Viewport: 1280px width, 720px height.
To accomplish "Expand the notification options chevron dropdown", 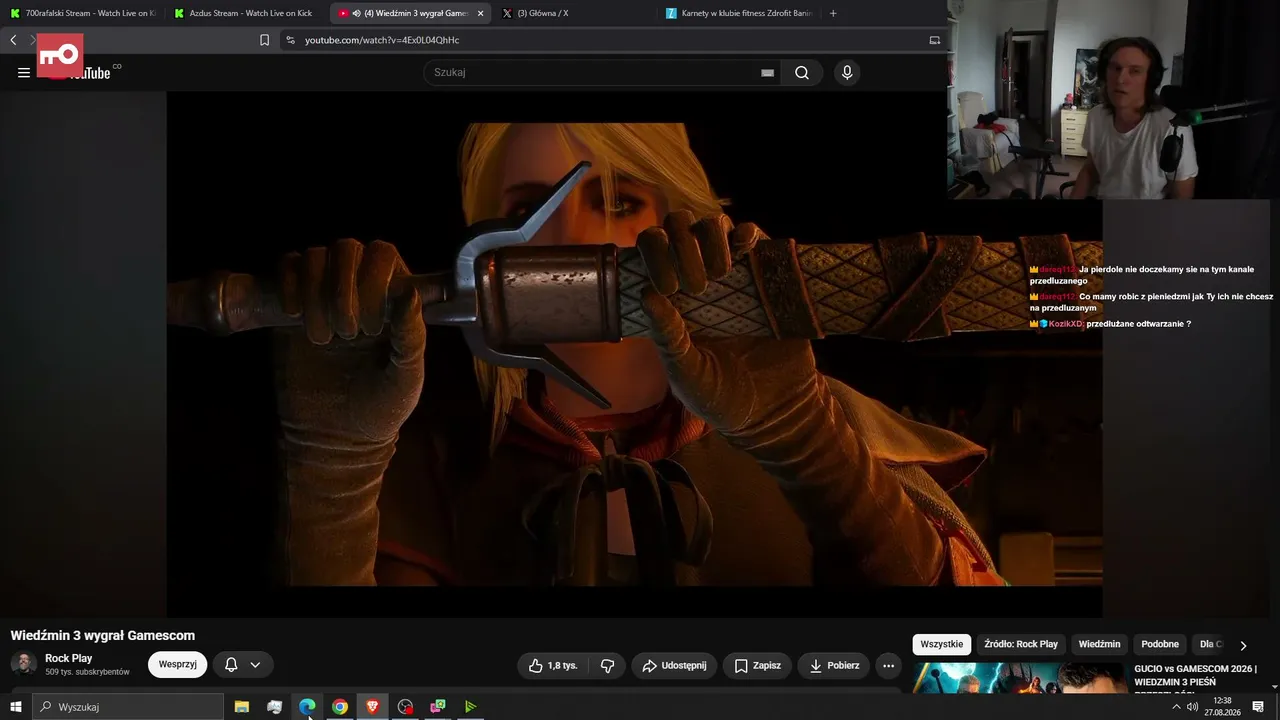I will 255,665.
